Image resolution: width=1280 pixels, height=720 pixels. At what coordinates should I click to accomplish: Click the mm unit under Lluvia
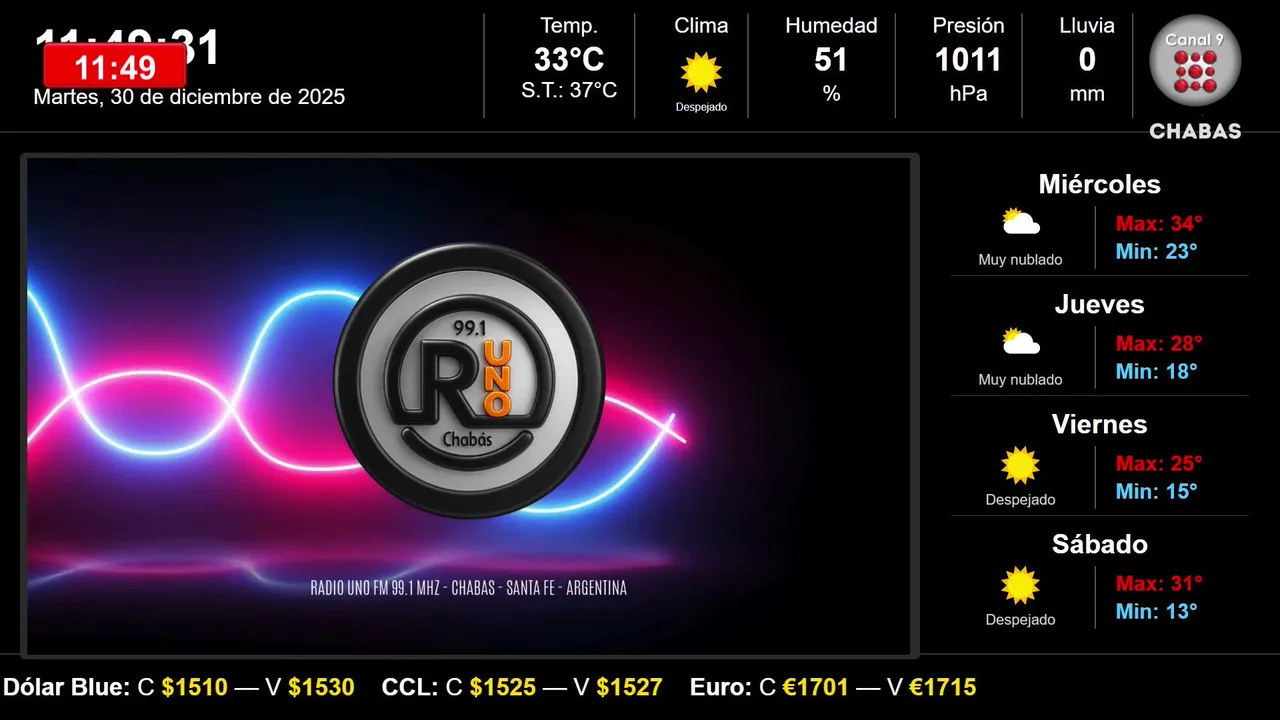[1087, 94]
